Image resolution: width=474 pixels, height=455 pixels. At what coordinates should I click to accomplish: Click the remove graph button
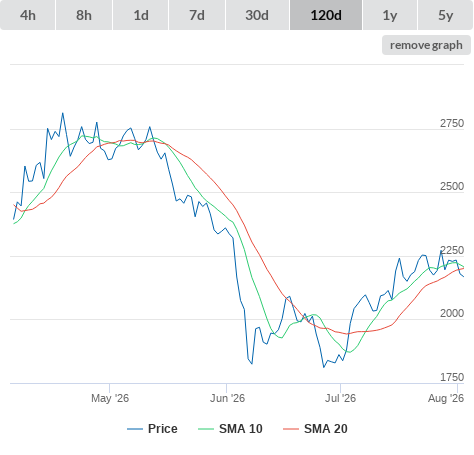tap(426, 45)
